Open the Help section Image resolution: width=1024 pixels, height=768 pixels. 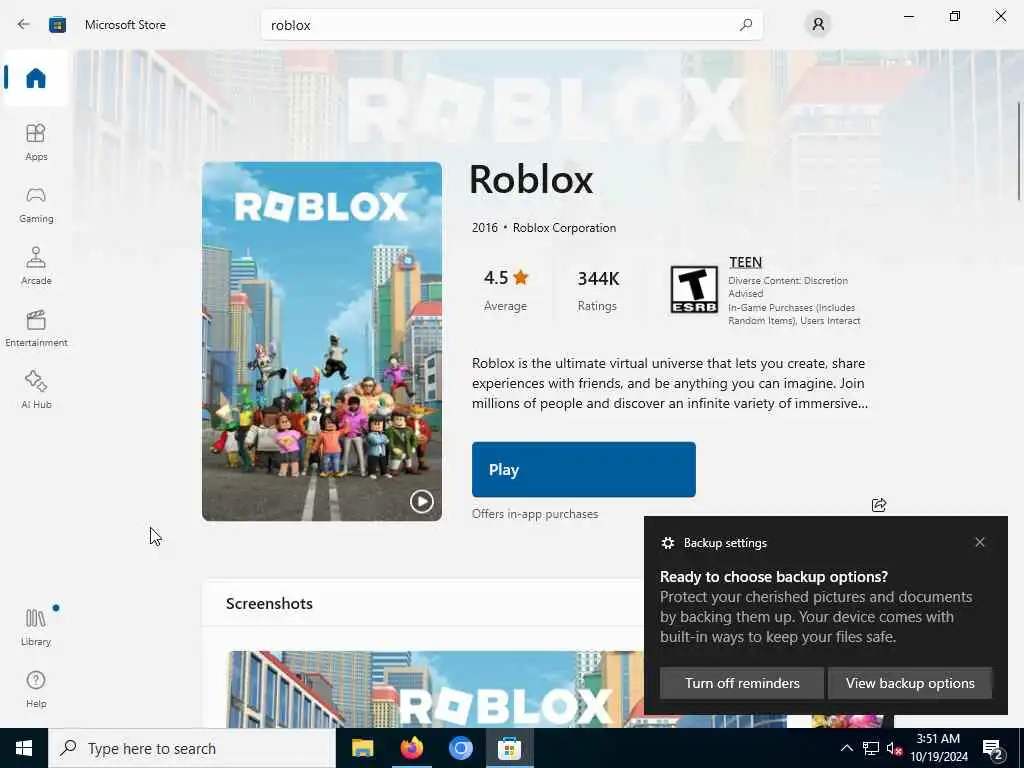tap(36, 689)
